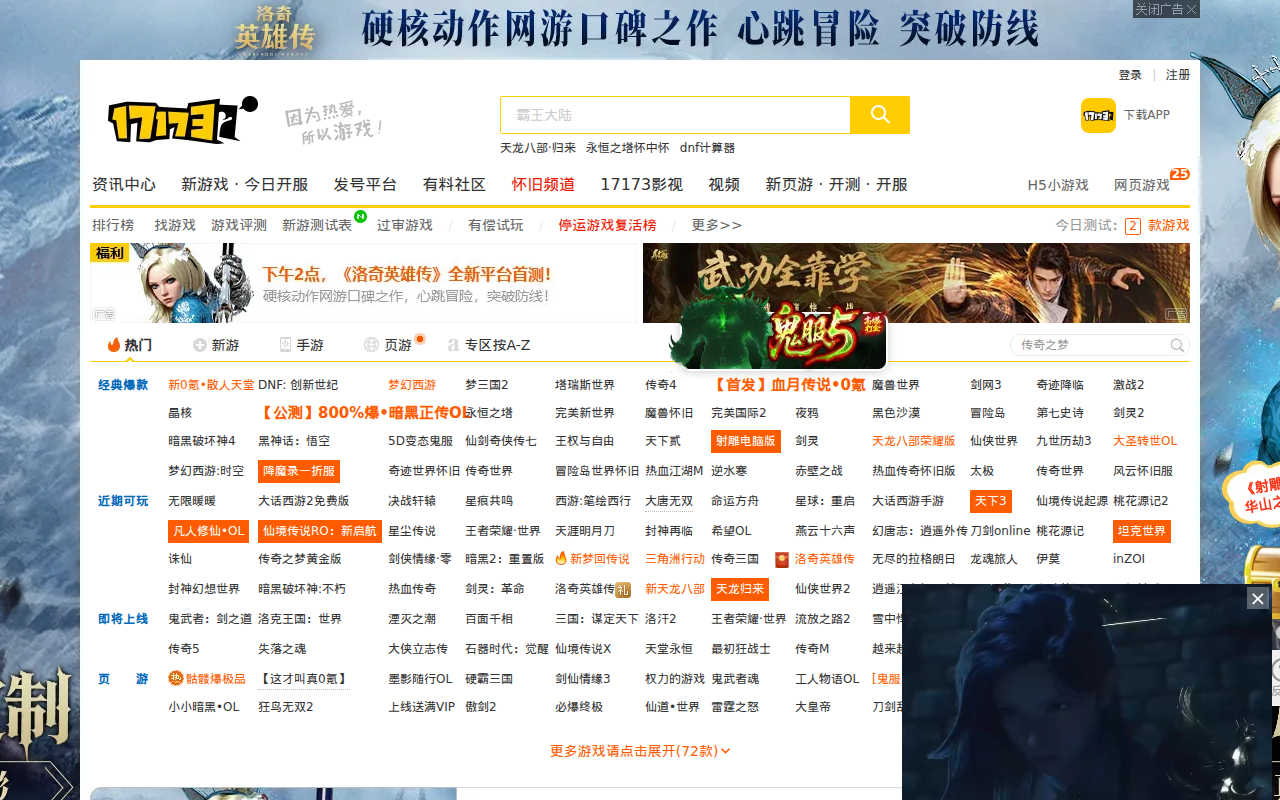The image size is (1280, 800).
Task: Click the globe icon beside 页游 tab
Action: [x=372, y=345]
